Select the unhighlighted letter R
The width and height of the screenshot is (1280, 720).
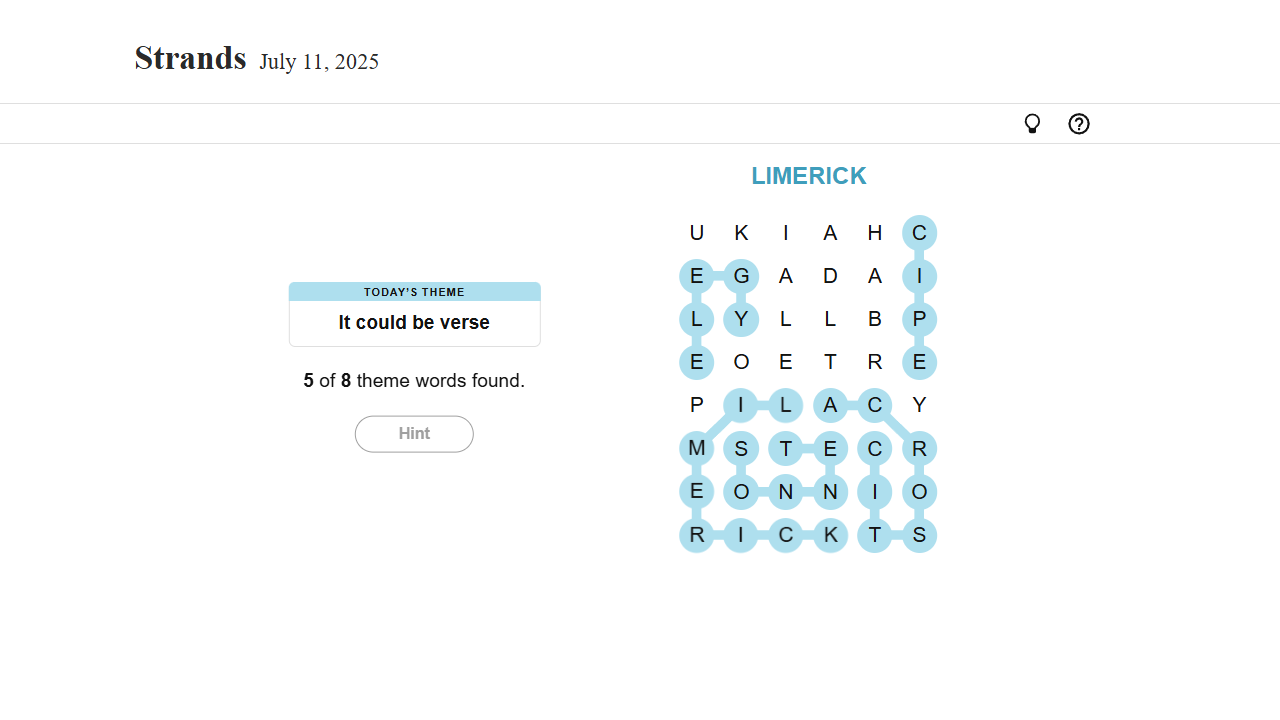(875, 362)
